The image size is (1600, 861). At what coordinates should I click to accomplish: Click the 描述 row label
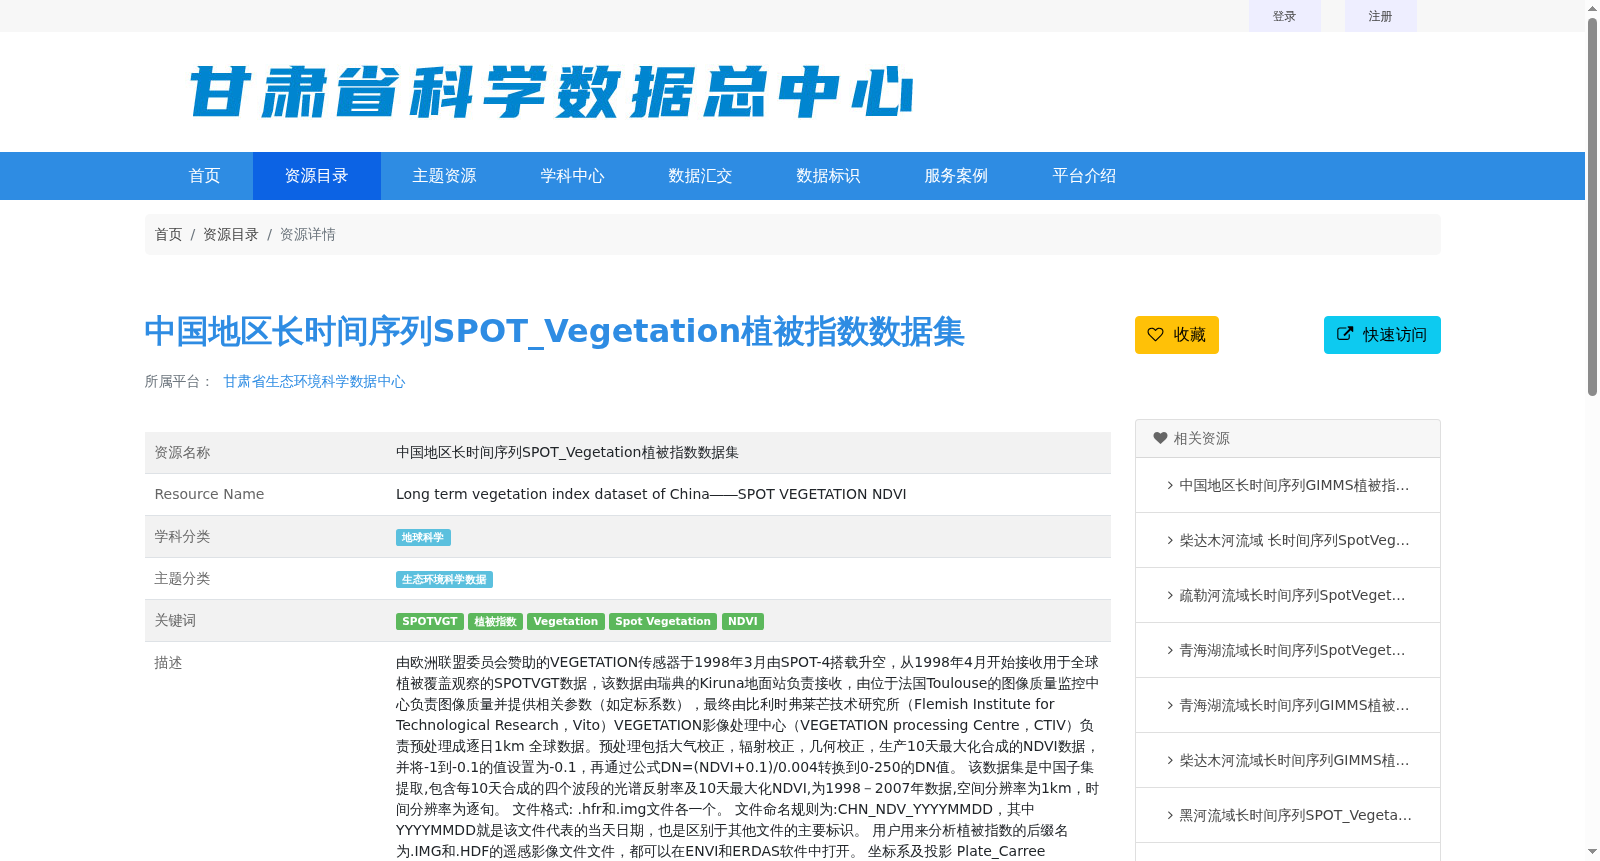tap(168, 662)
